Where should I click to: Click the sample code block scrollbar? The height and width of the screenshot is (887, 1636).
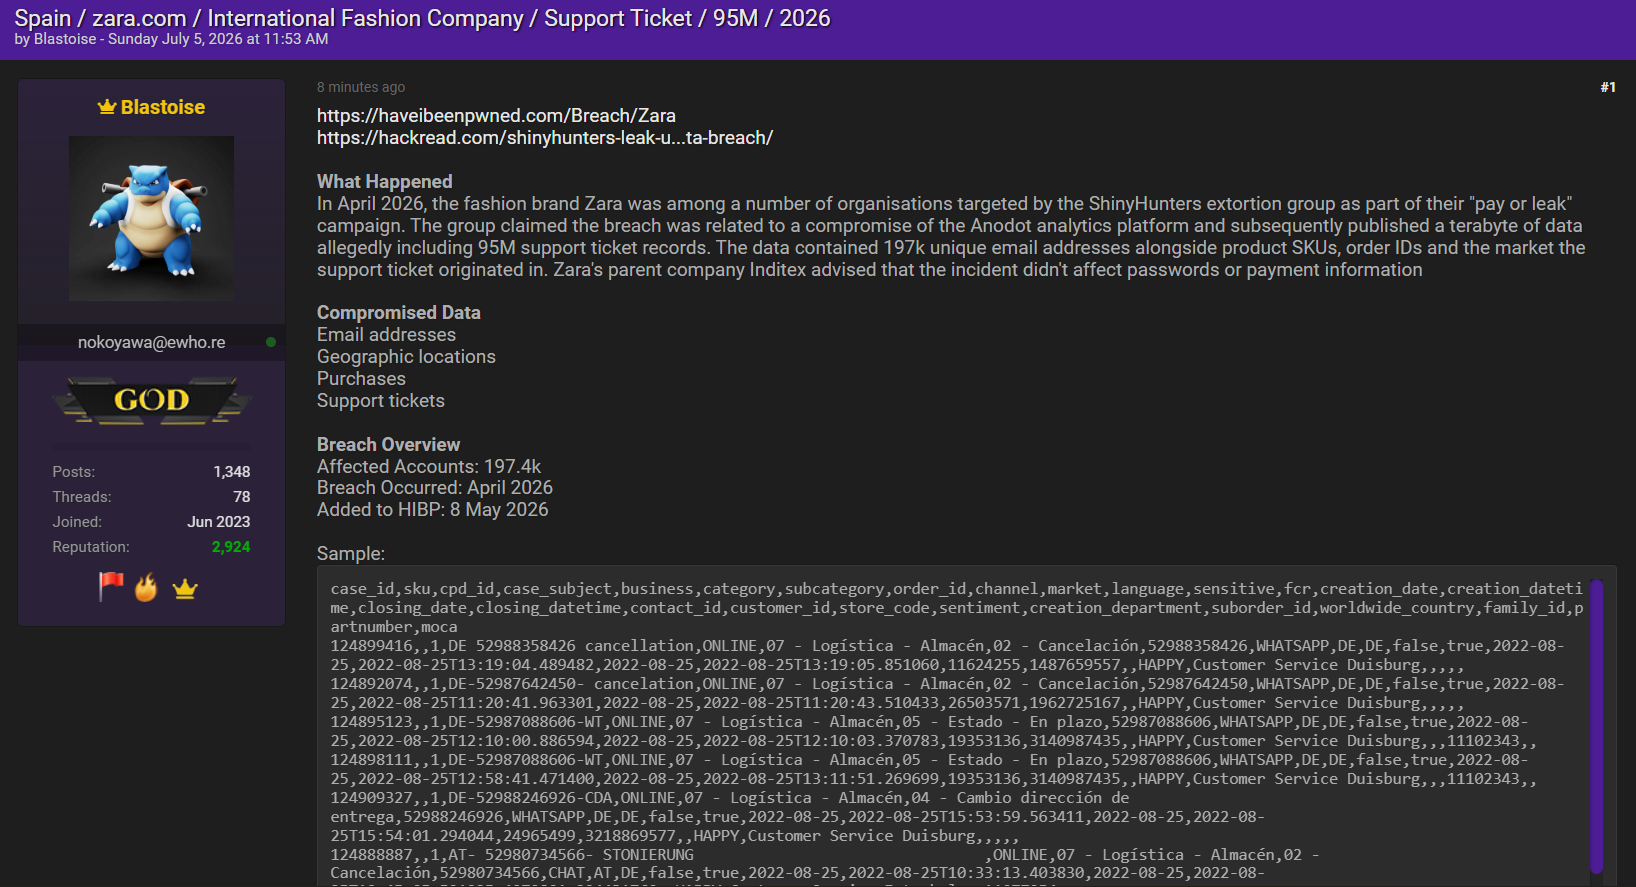tap(1597, 725)
